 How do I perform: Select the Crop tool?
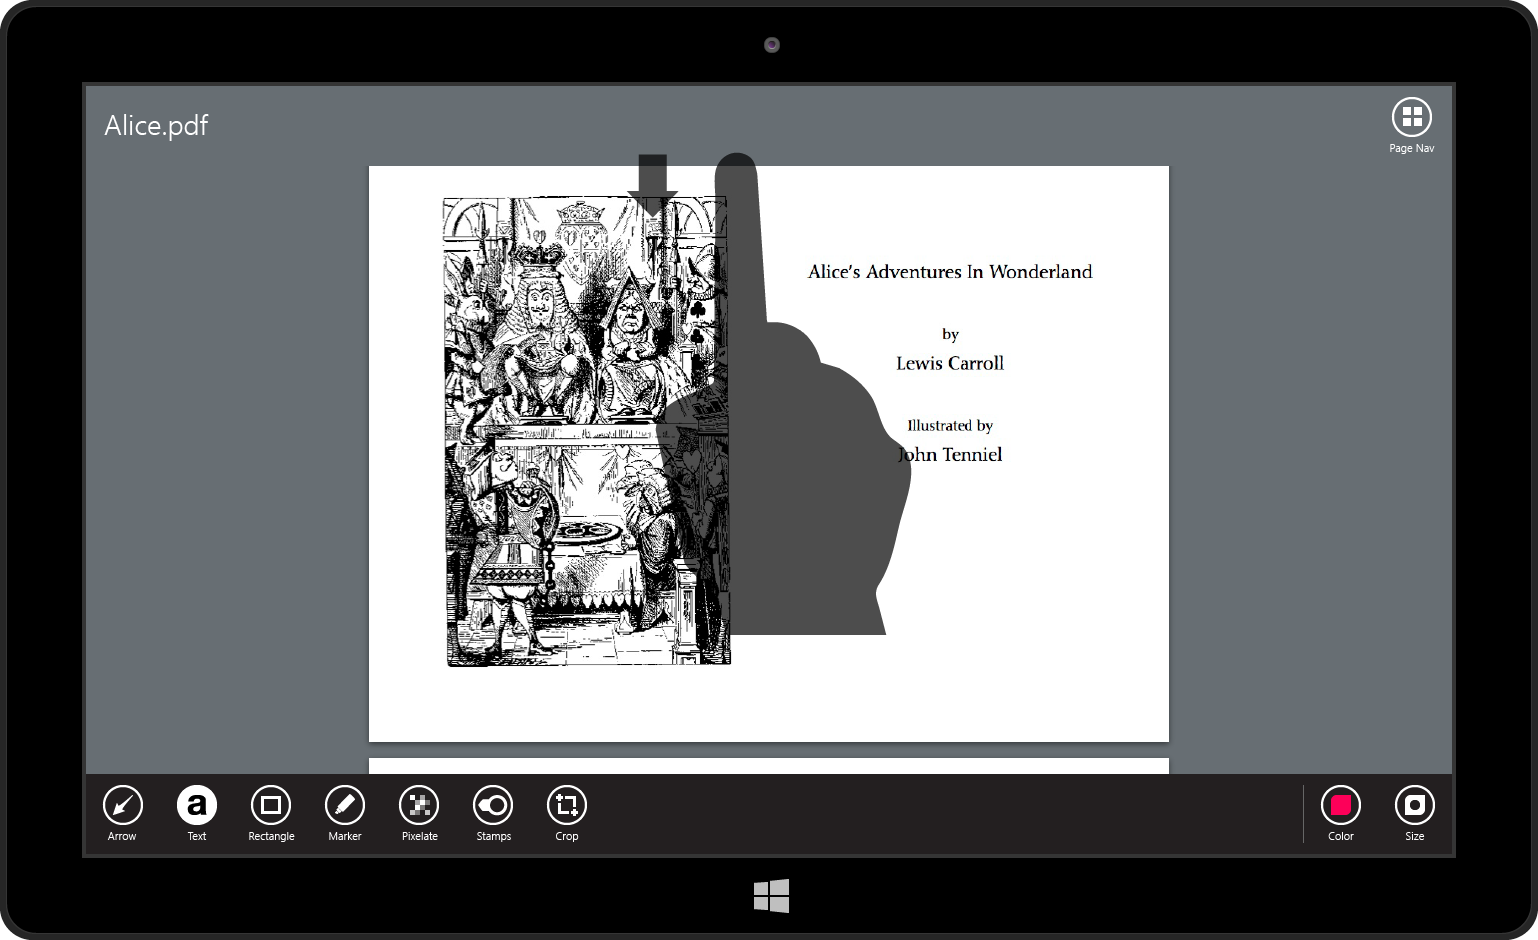567,805
